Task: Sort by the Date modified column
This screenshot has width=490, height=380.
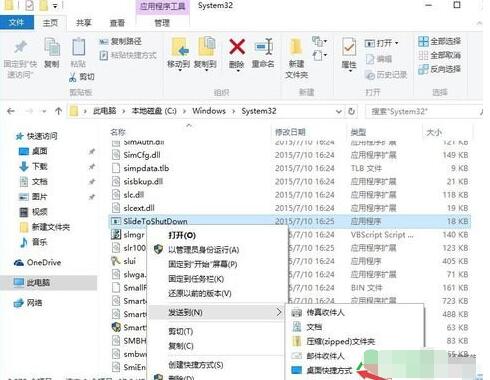Action: (290, 132)
